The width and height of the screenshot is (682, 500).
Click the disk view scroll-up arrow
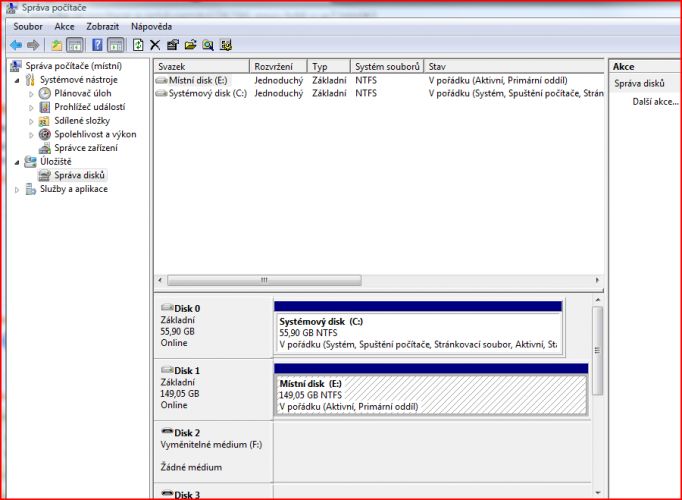click(x=598, y=300)
